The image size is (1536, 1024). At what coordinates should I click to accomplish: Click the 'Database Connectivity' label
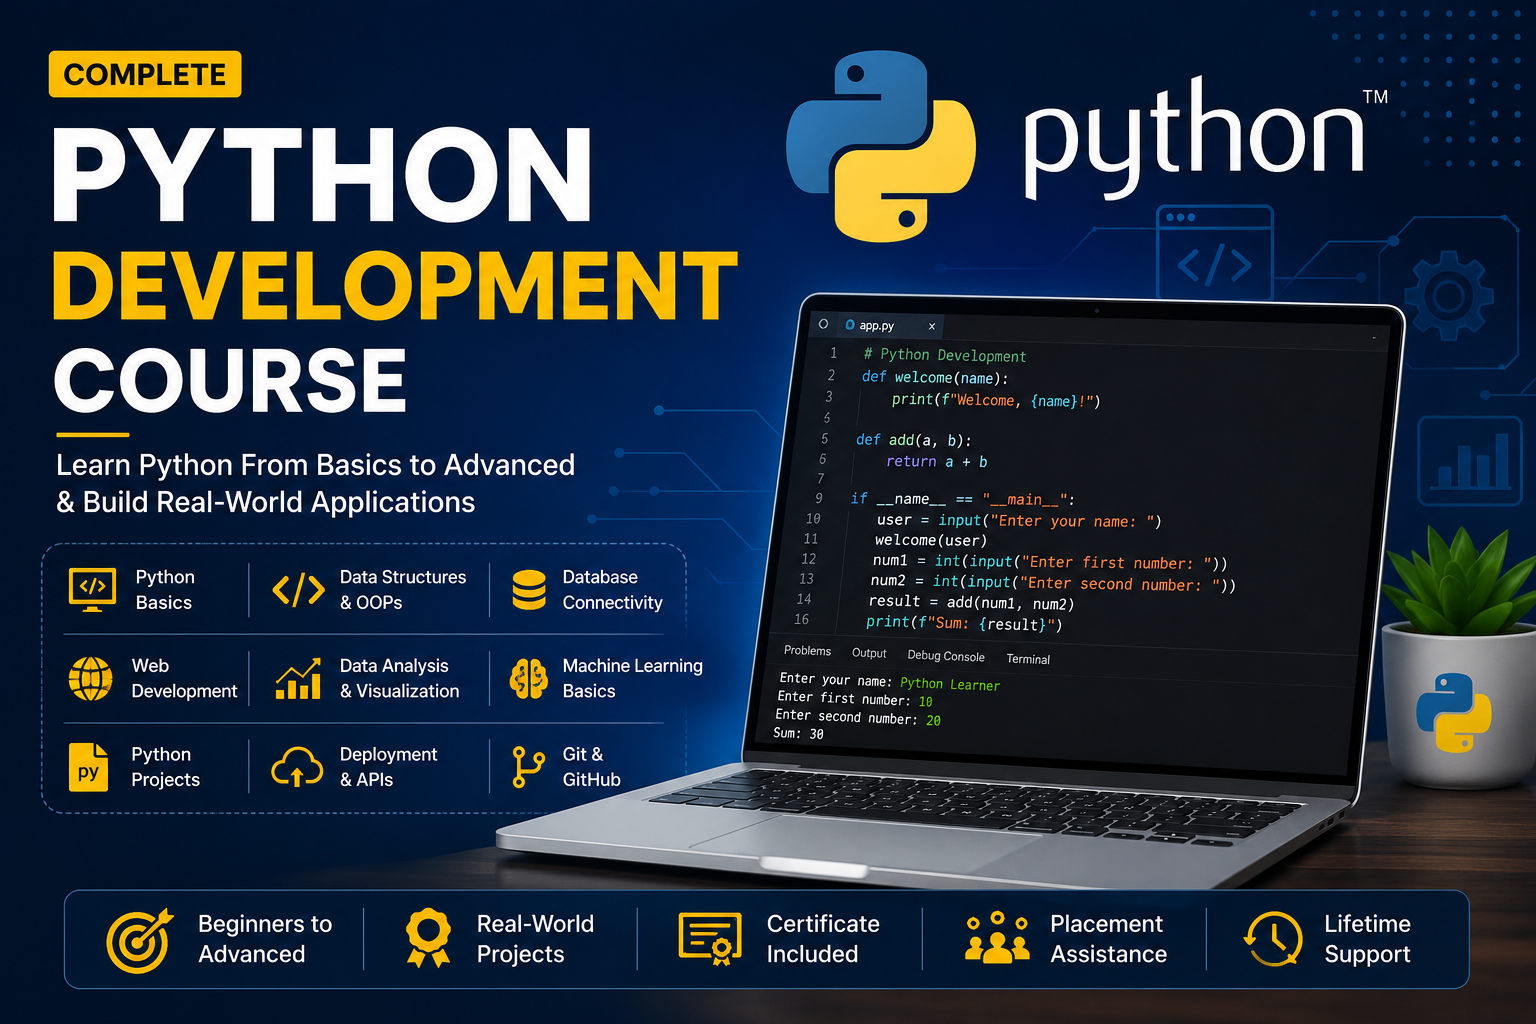612,590
